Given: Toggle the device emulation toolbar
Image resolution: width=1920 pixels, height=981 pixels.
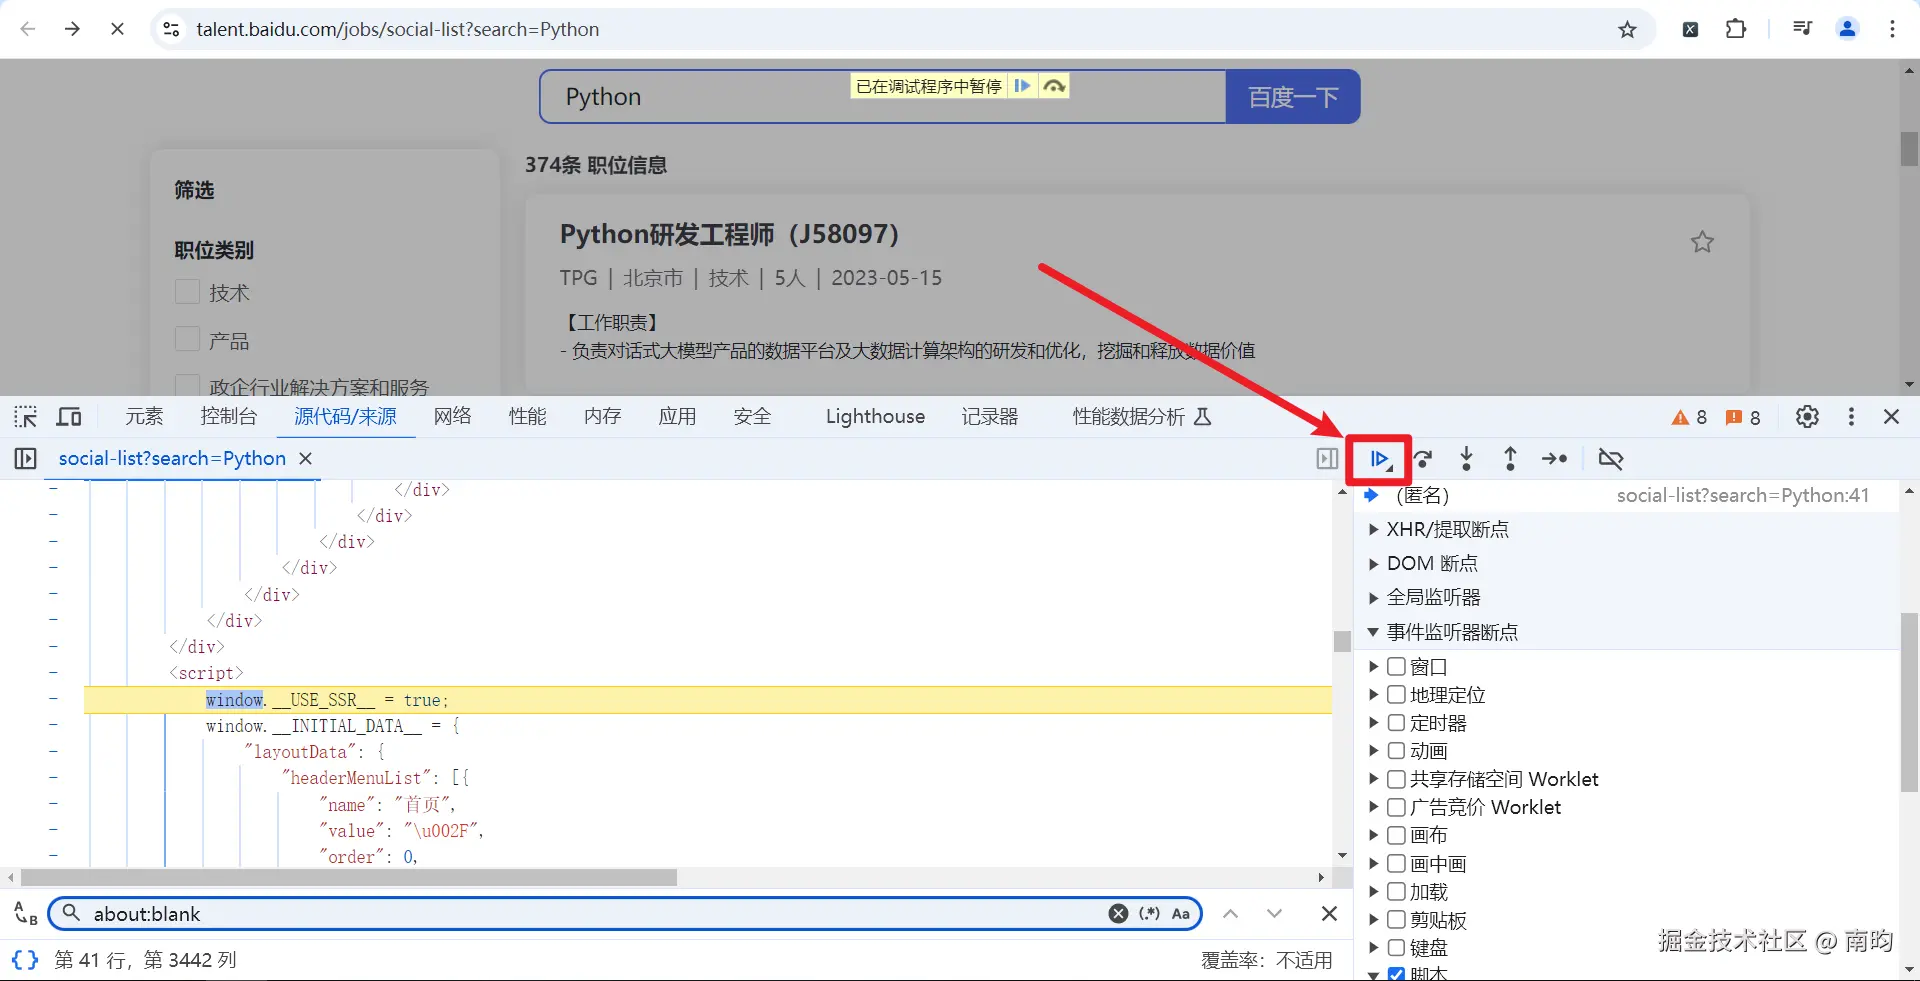Looking at the screenshot, I should (68, 417).
